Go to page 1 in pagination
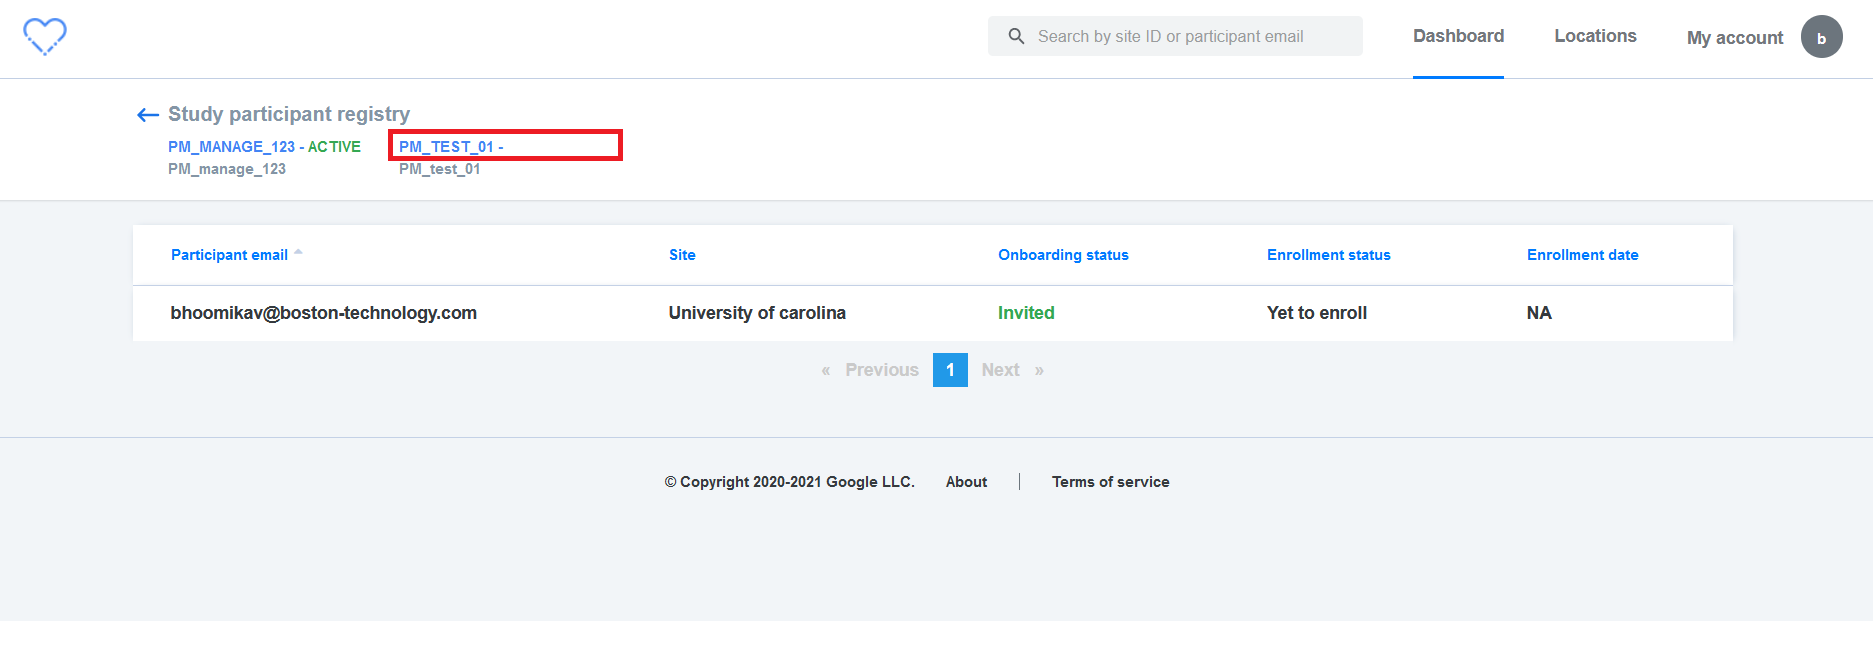The height and width of the screenshot is (648, 1873). pyautogui.click(x=950, y=370)
